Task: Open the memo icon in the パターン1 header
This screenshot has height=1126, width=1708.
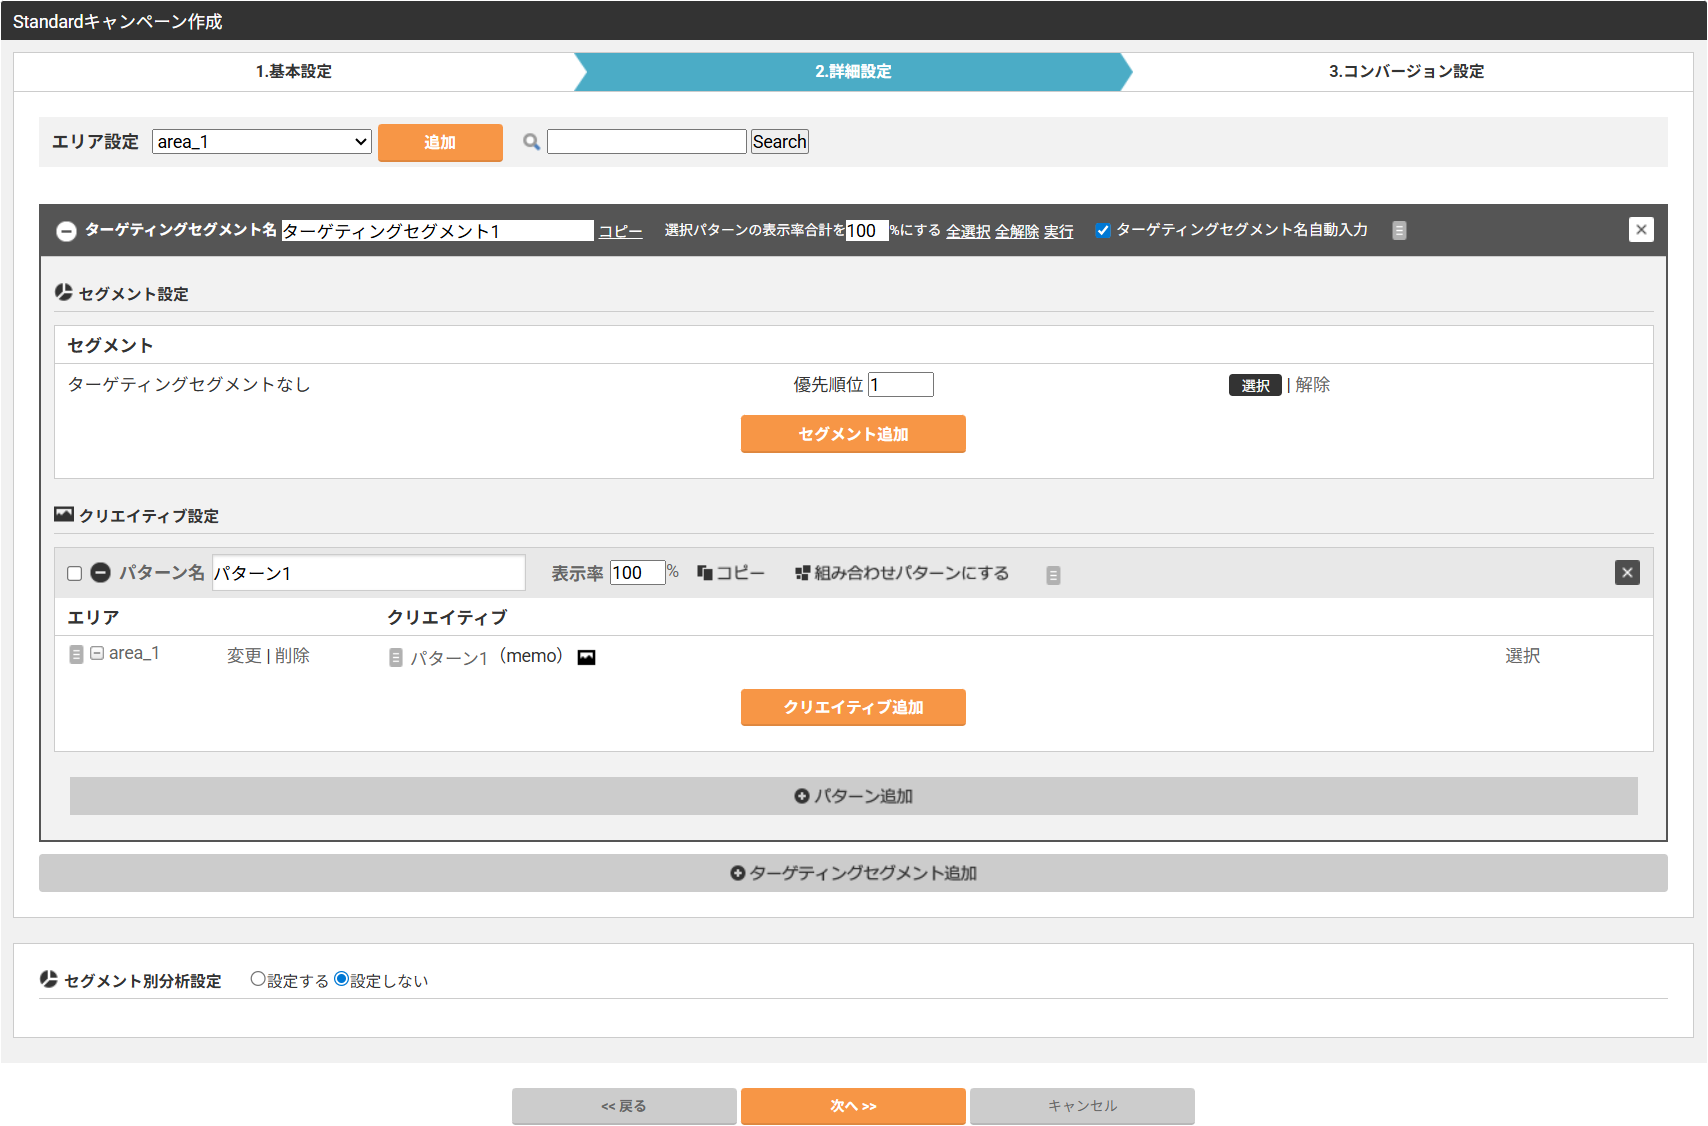Action: point(1053,575)
